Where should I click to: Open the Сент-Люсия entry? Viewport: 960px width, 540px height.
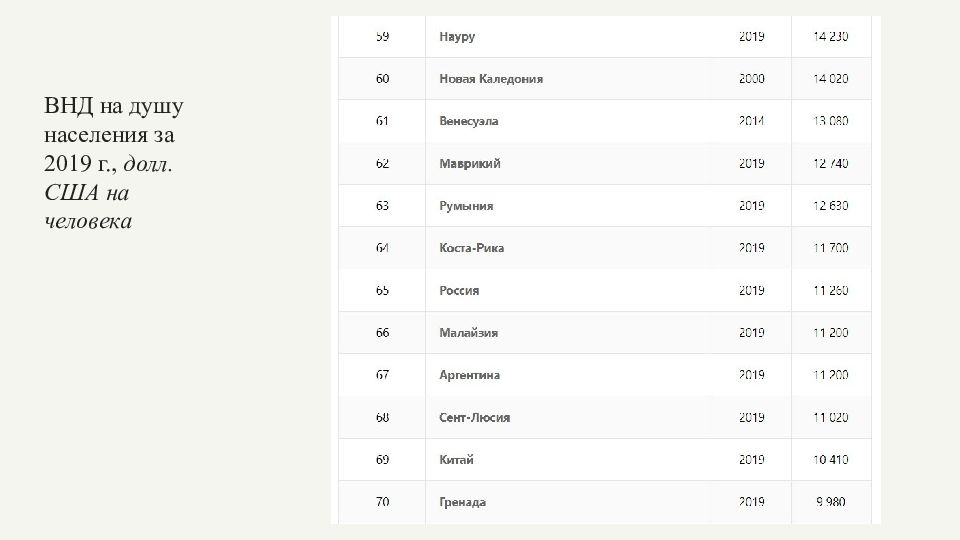(x=474, y=418)
